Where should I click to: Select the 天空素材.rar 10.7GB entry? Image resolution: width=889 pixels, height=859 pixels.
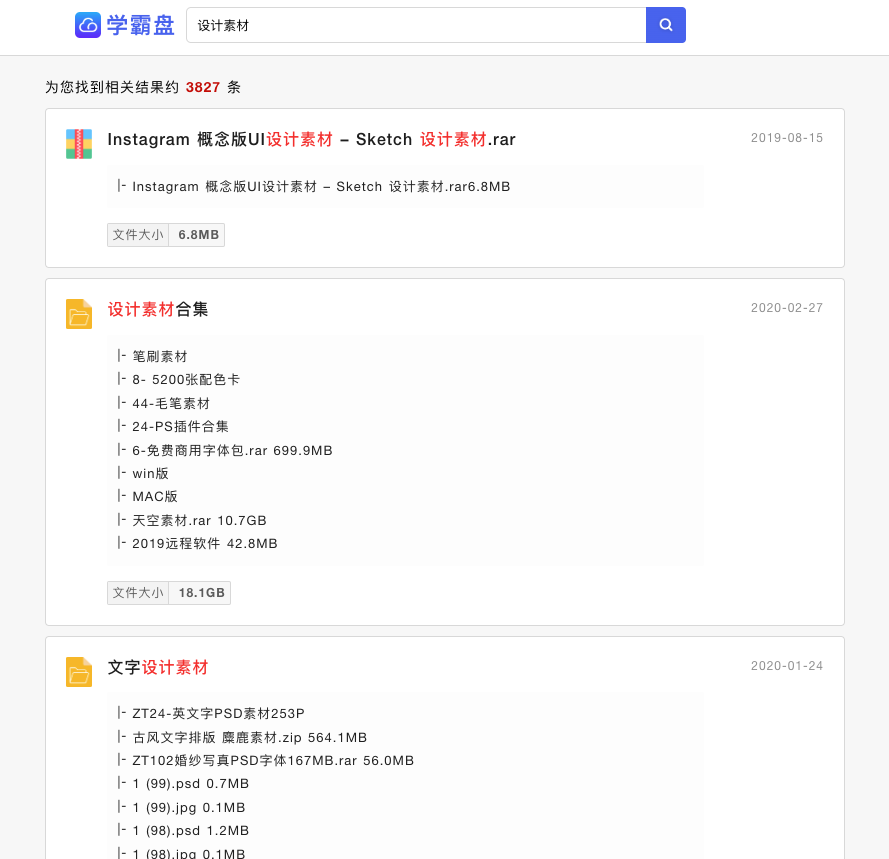pyautogui.click(x=199, y=520)
